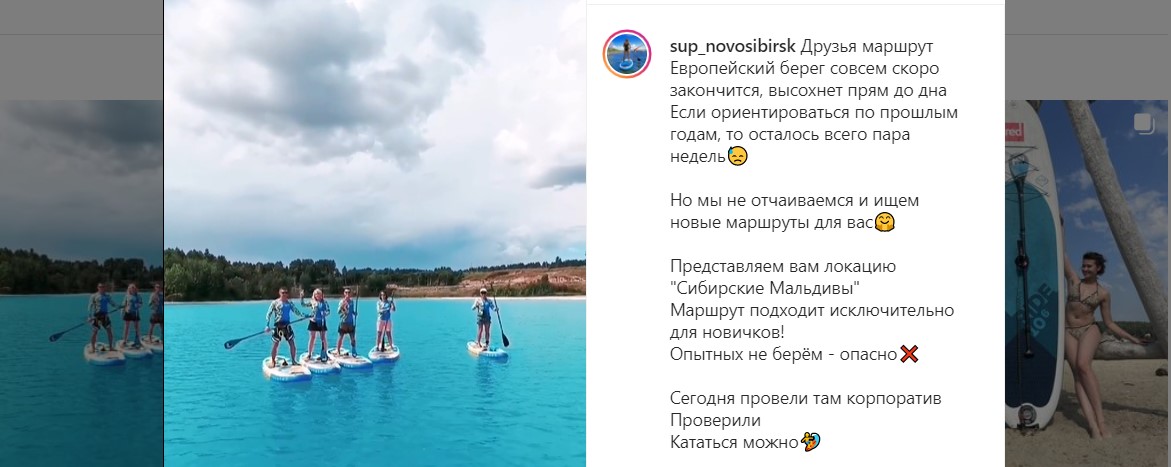Click the "Сегодня провели там корпоратив" line
This screenshot has height=467, width=1171.
[806, 398]
